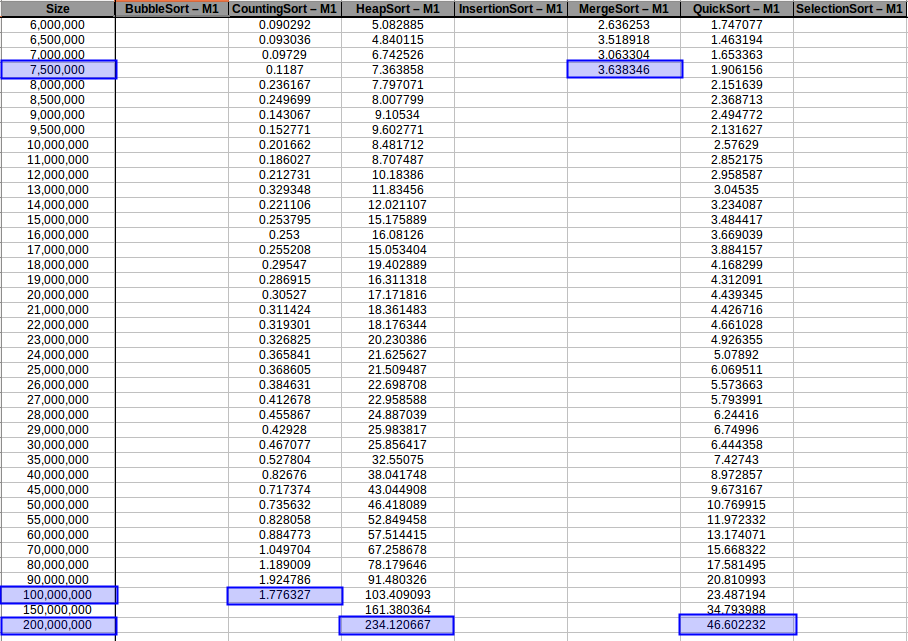Click the size cell 40,000,000
The image size is (908, 641).
58,475
